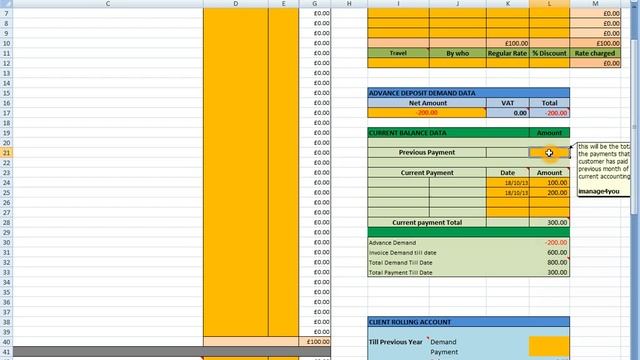Select column header L

click(x=549, y=4)
